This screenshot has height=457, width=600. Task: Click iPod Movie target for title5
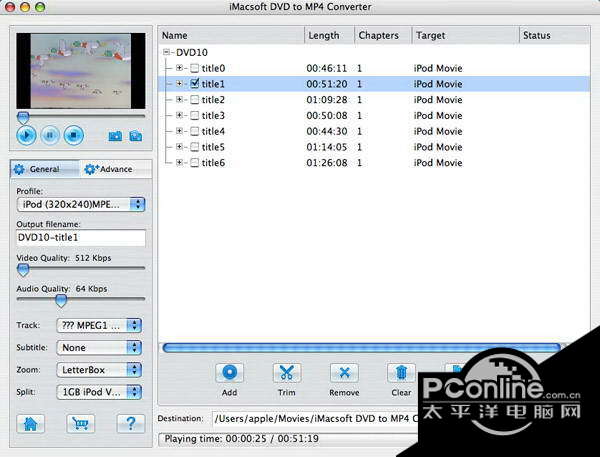click(x=438, y=147)
